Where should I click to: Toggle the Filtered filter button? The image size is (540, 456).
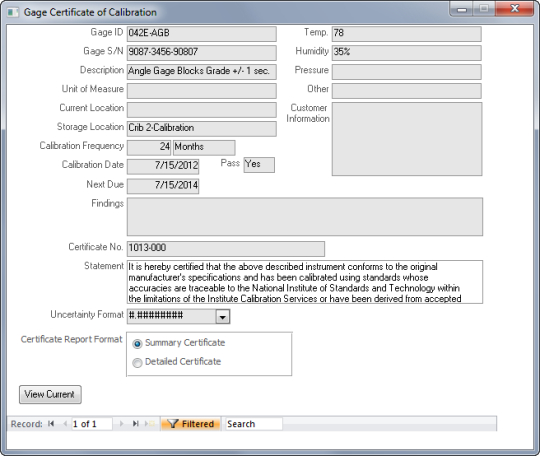click(190, 424)
